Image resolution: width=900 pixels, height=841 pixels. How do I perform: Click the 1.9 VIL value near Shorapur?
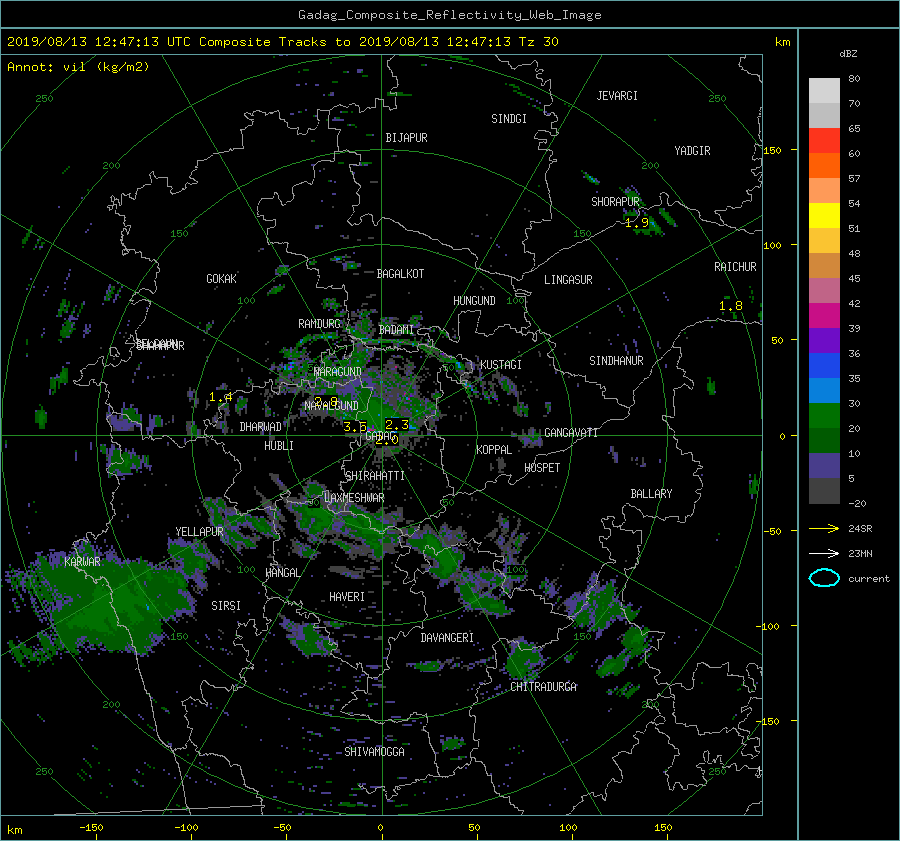pos(637,223)
